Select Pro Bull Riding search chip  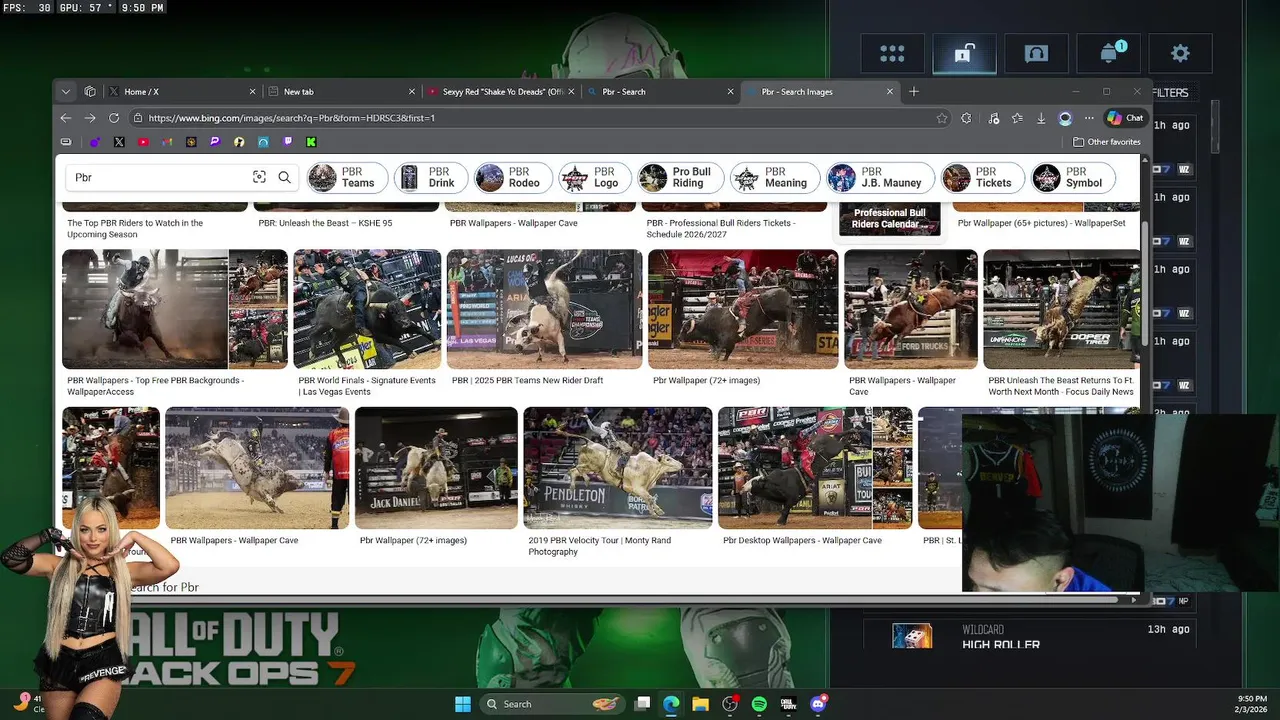pyautogui.click(x=681, y=178)
